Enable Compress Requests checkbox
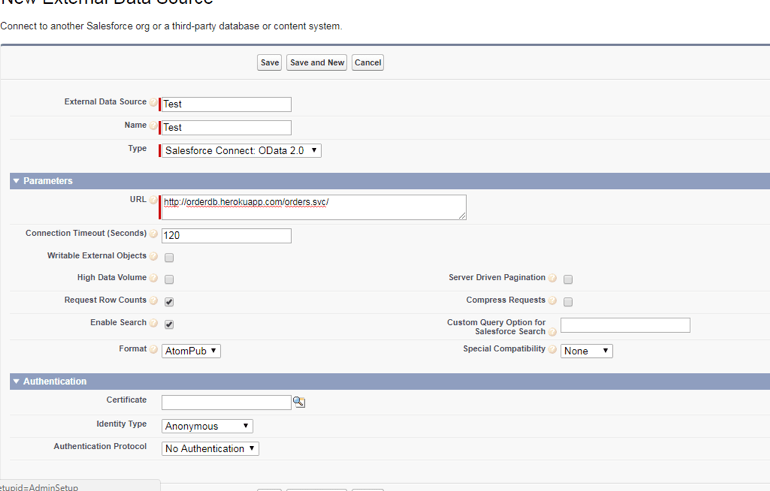The image size is (770, 491). pos(568,302)
